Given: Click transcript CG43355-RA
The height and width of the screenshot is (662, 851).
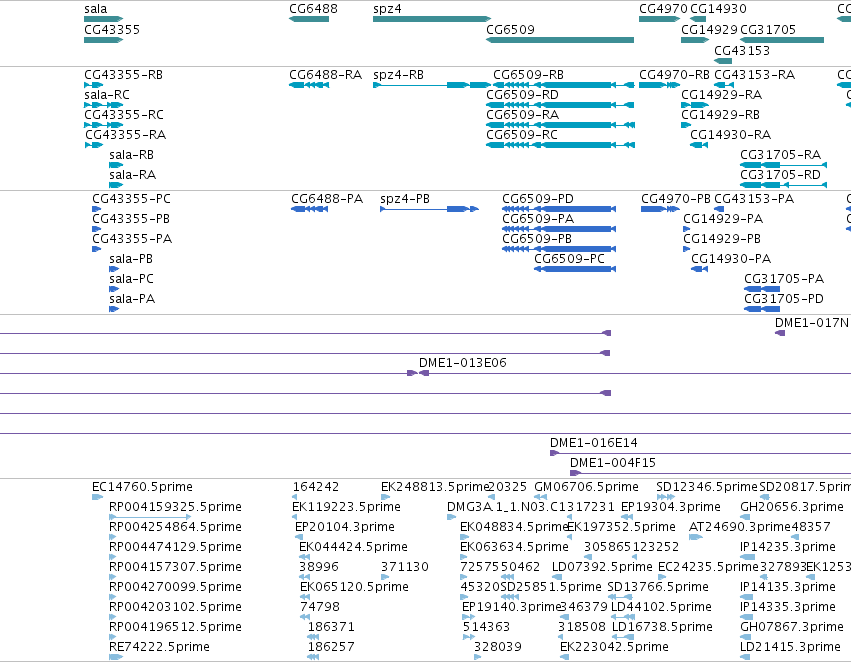Looking at the screenshot, I should point(94,145).
